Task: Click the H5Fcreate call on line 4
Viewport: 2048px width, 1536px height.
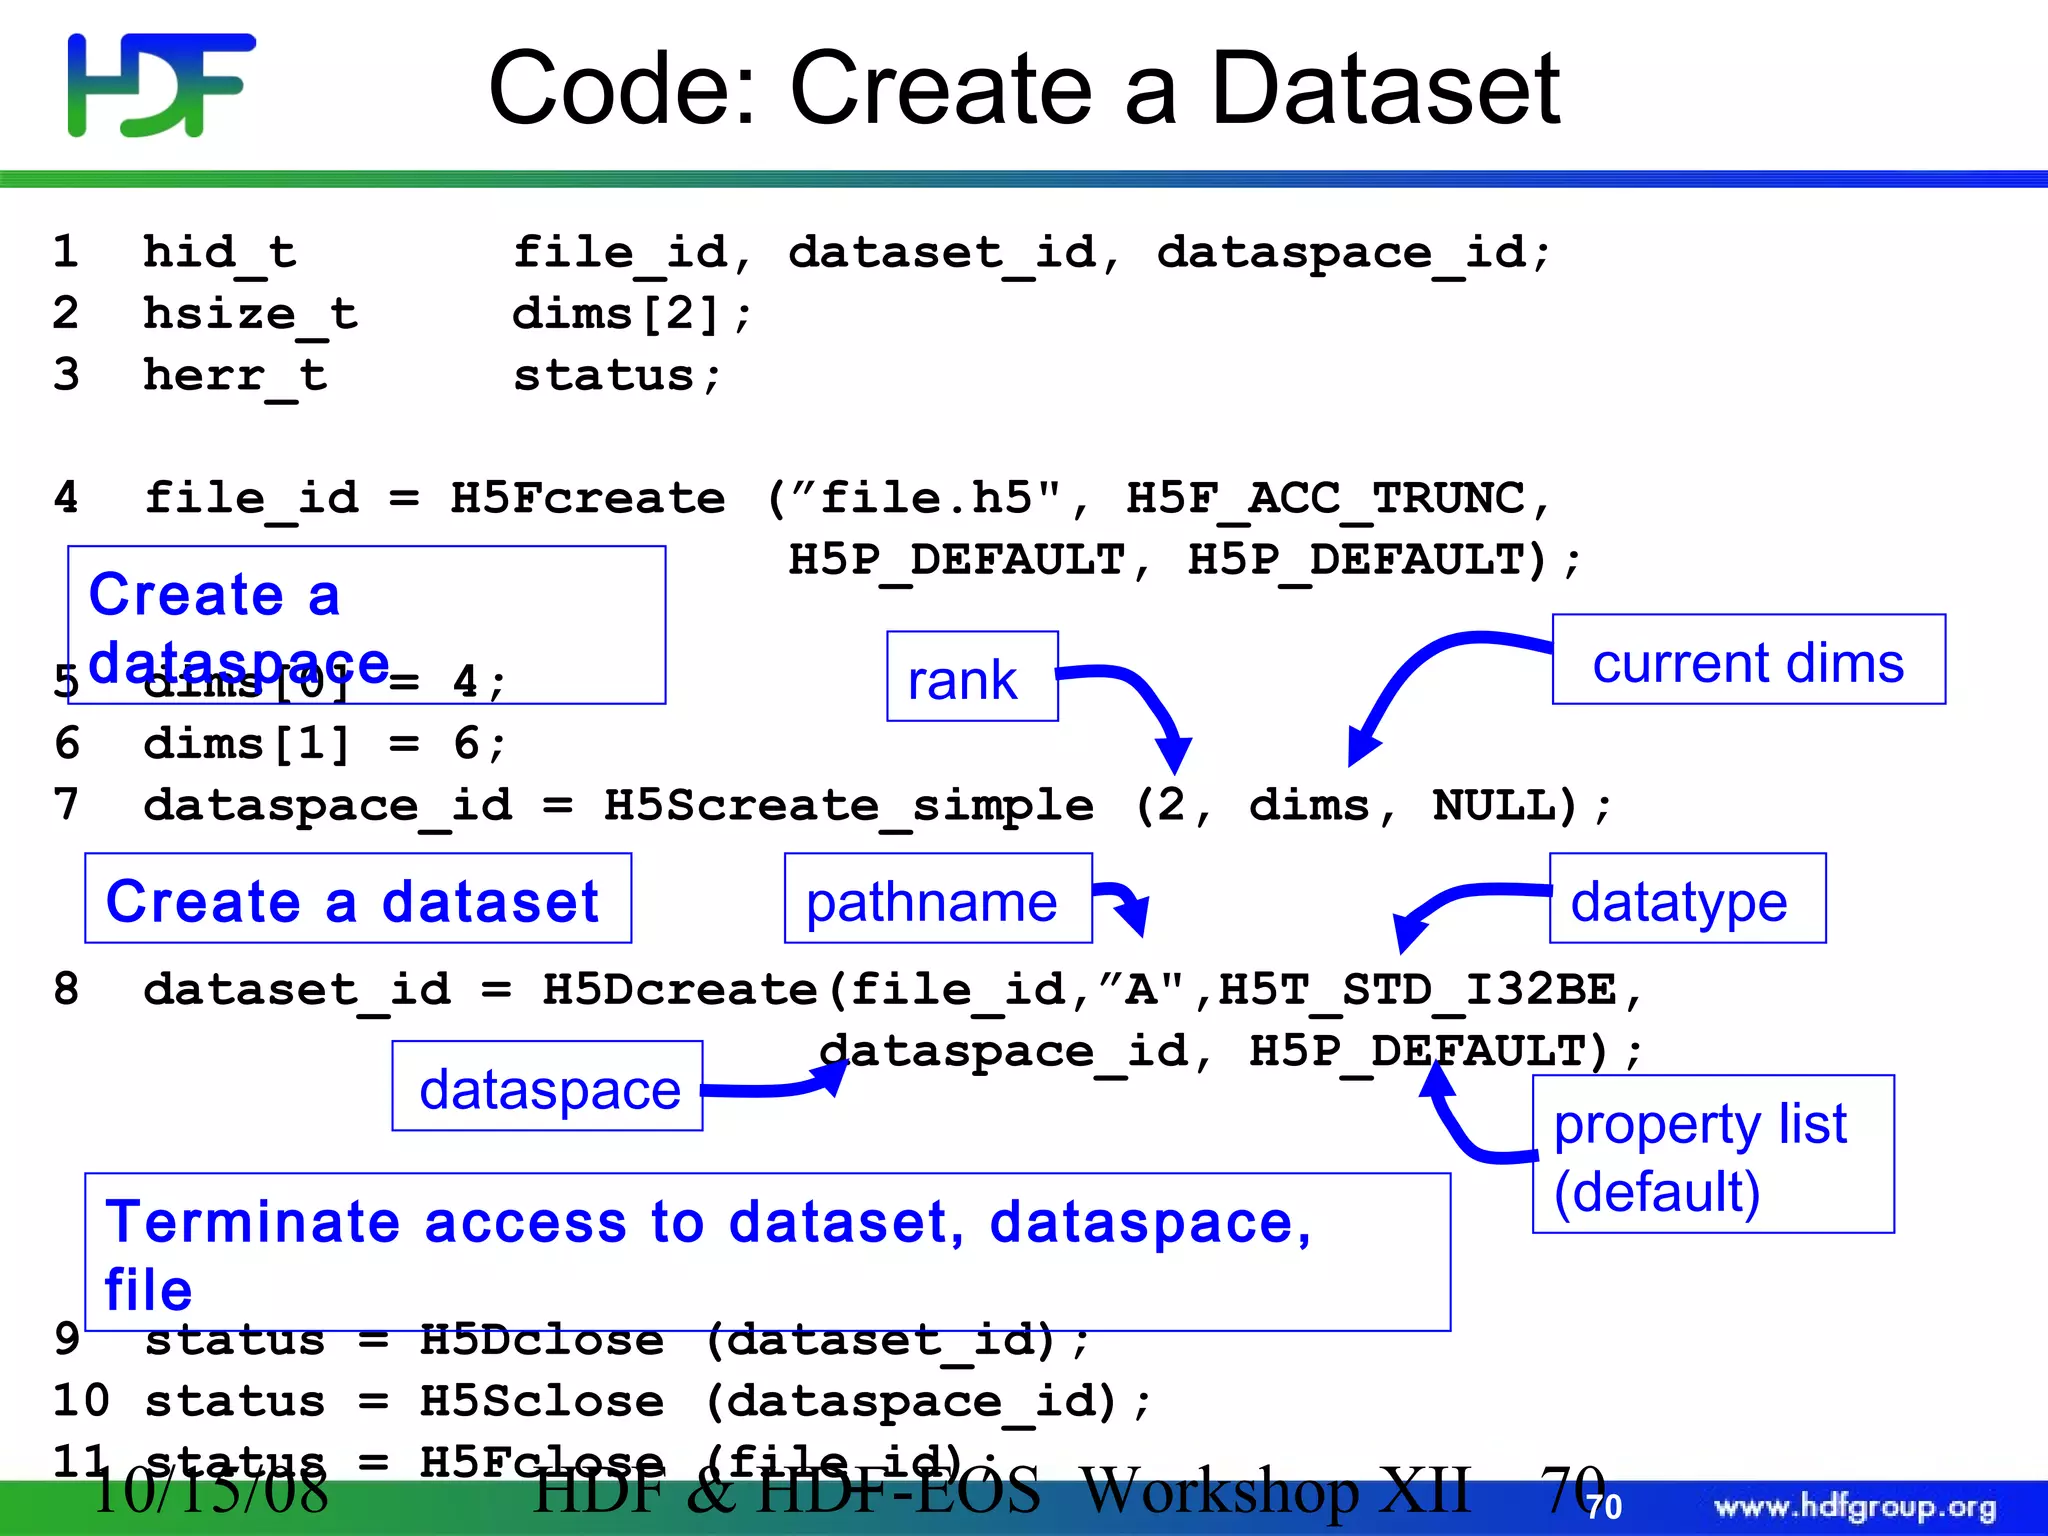Action: 588,498
